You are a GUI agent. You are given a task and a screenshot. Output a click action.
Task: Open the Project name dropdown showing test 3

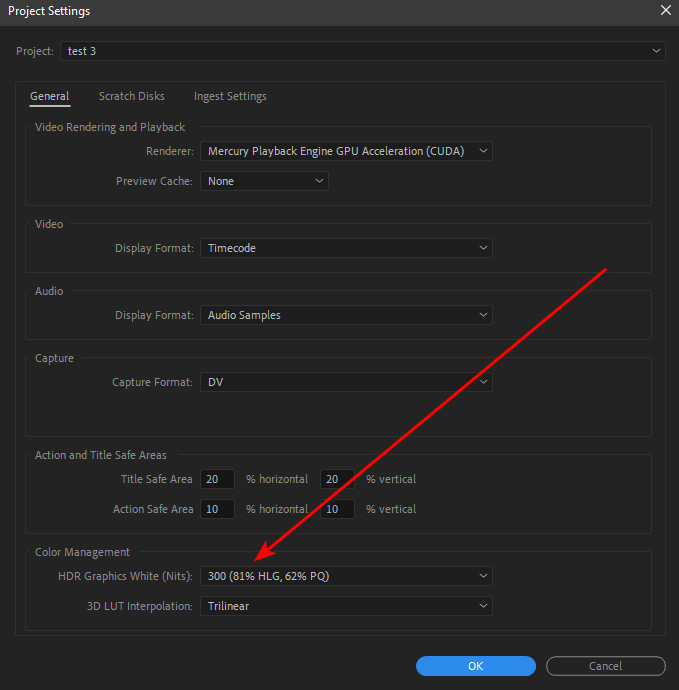[x=363, y=51]
